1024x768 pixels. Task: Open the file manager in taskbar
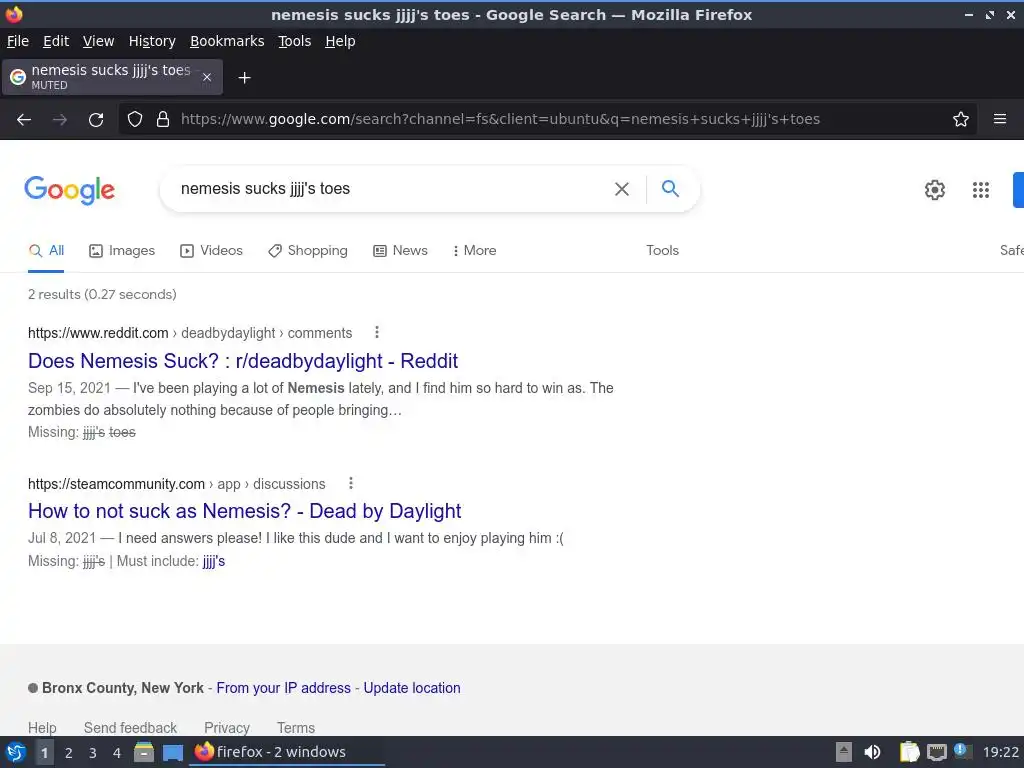144,752
